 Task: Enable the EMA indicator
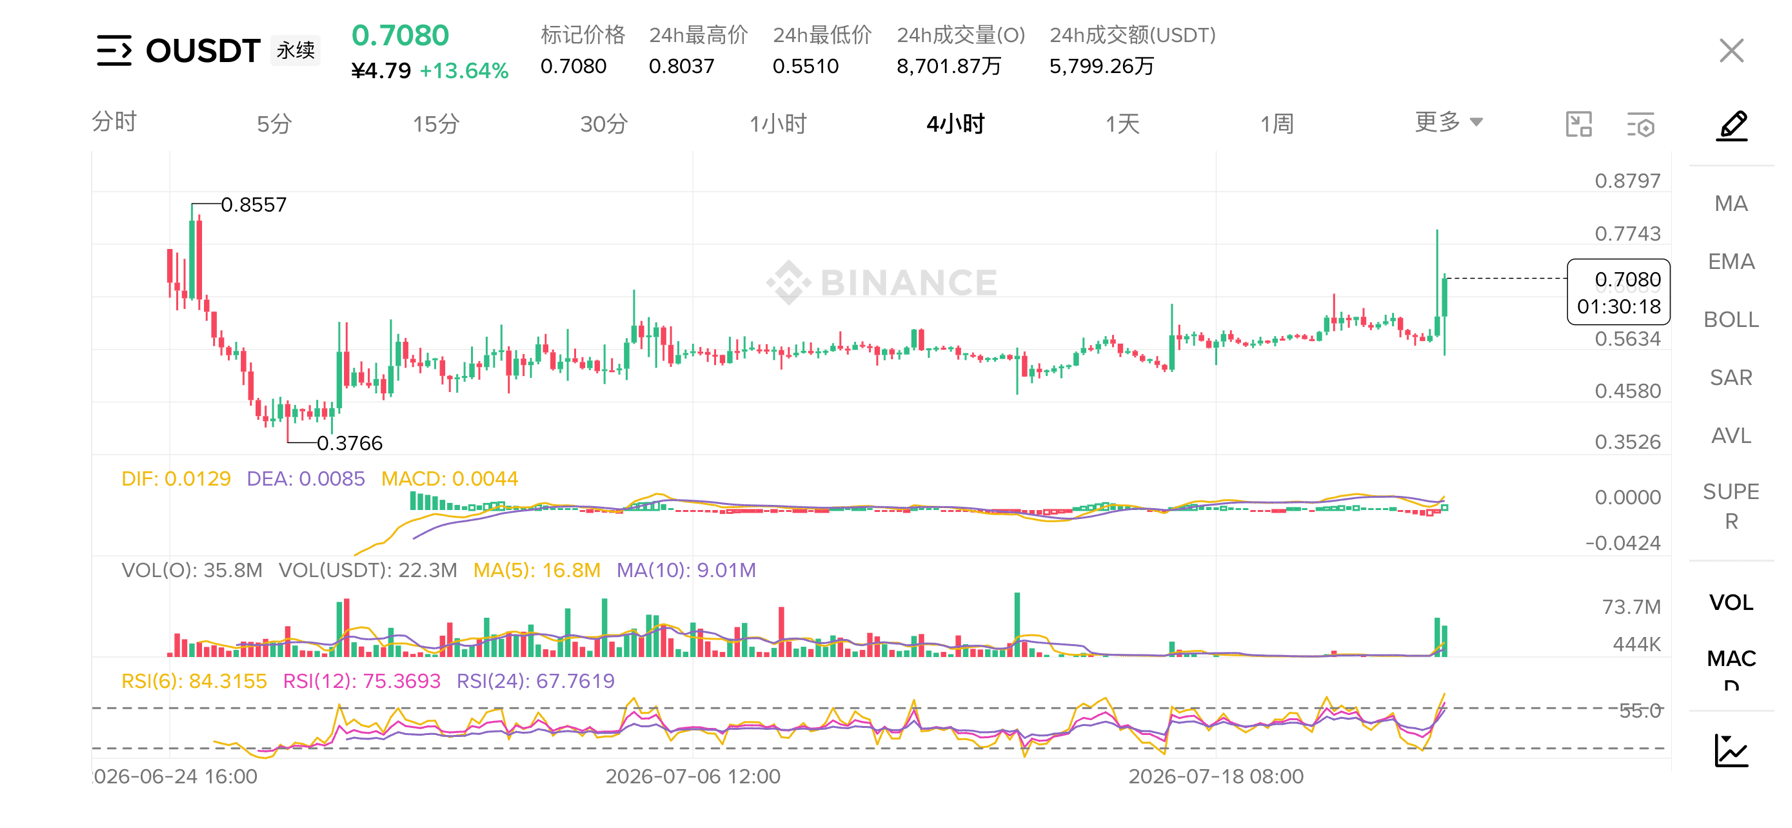tap(1731, 262)
